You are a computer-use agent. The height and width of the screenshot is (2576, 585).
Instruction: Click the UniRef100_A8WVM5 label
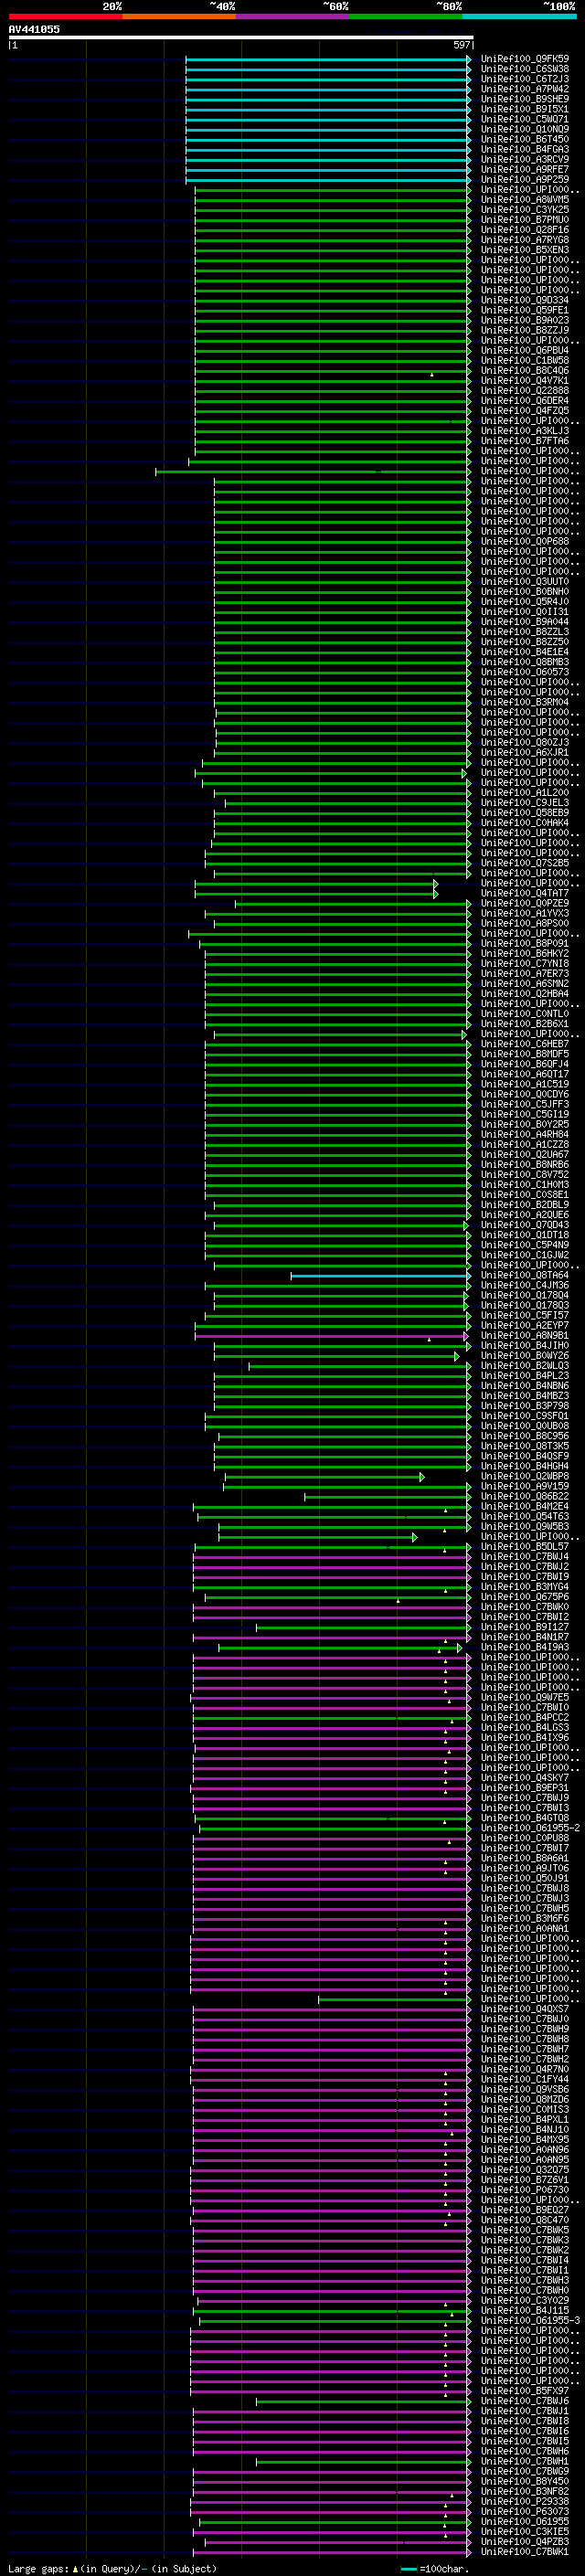click(525, 200)
